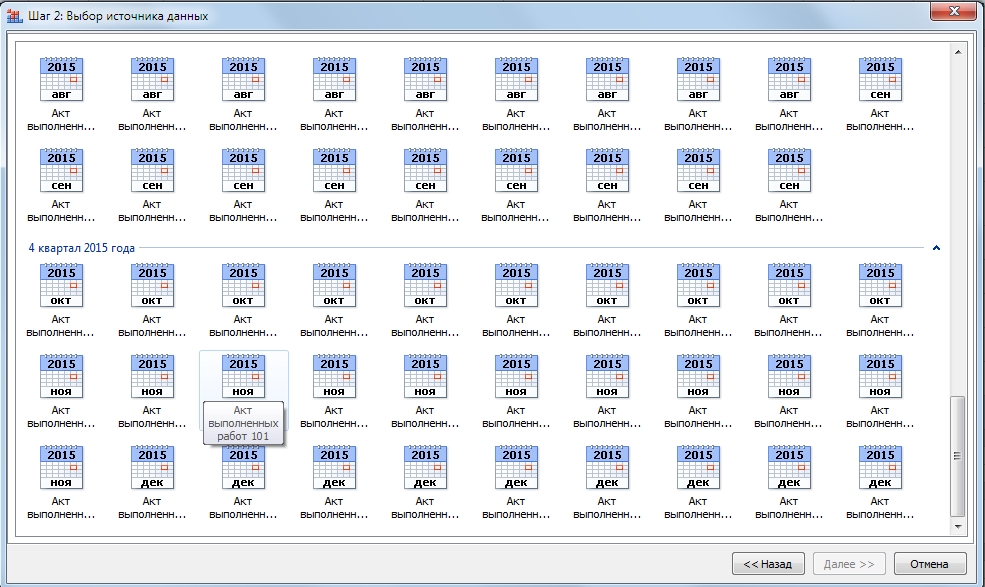
Task: Pick the last ноя icon in the full ноя row
Action: tap(880, 376)
